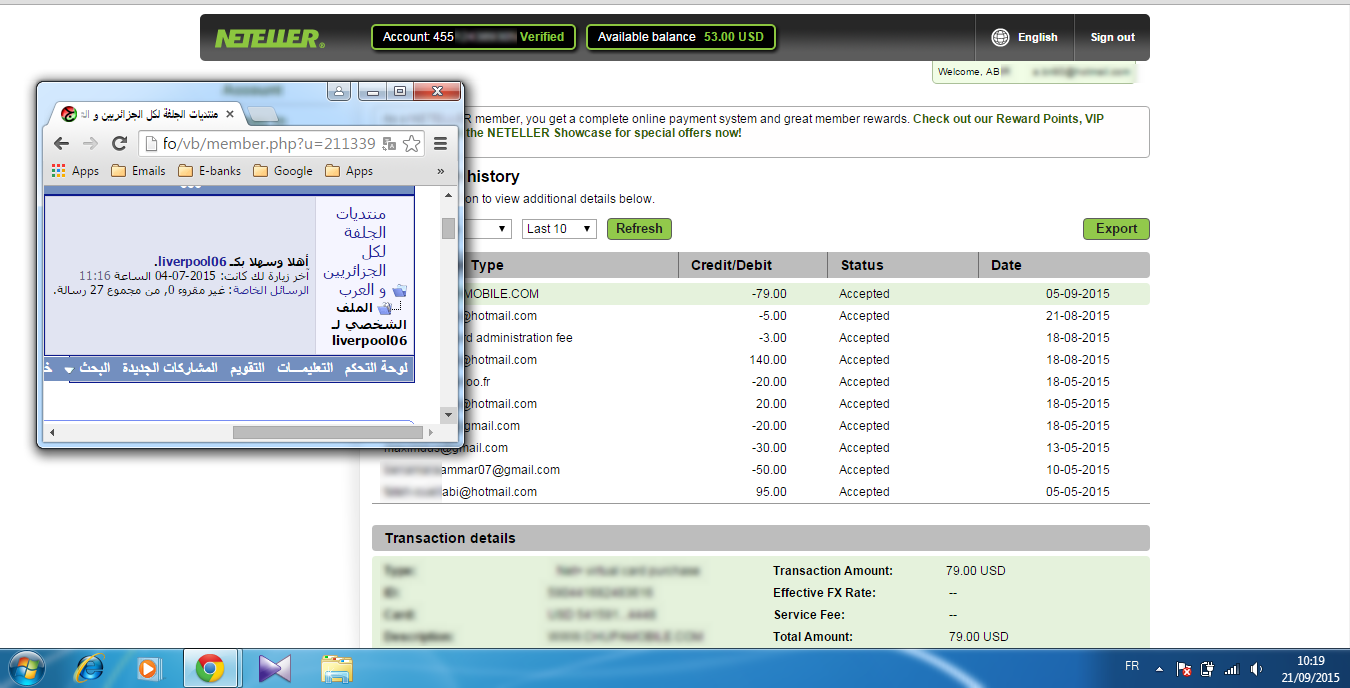This screenshot has width=1350, height=688.
Task: Click the vertical scrollbar thumb in forum window
Action: (448, 228)
